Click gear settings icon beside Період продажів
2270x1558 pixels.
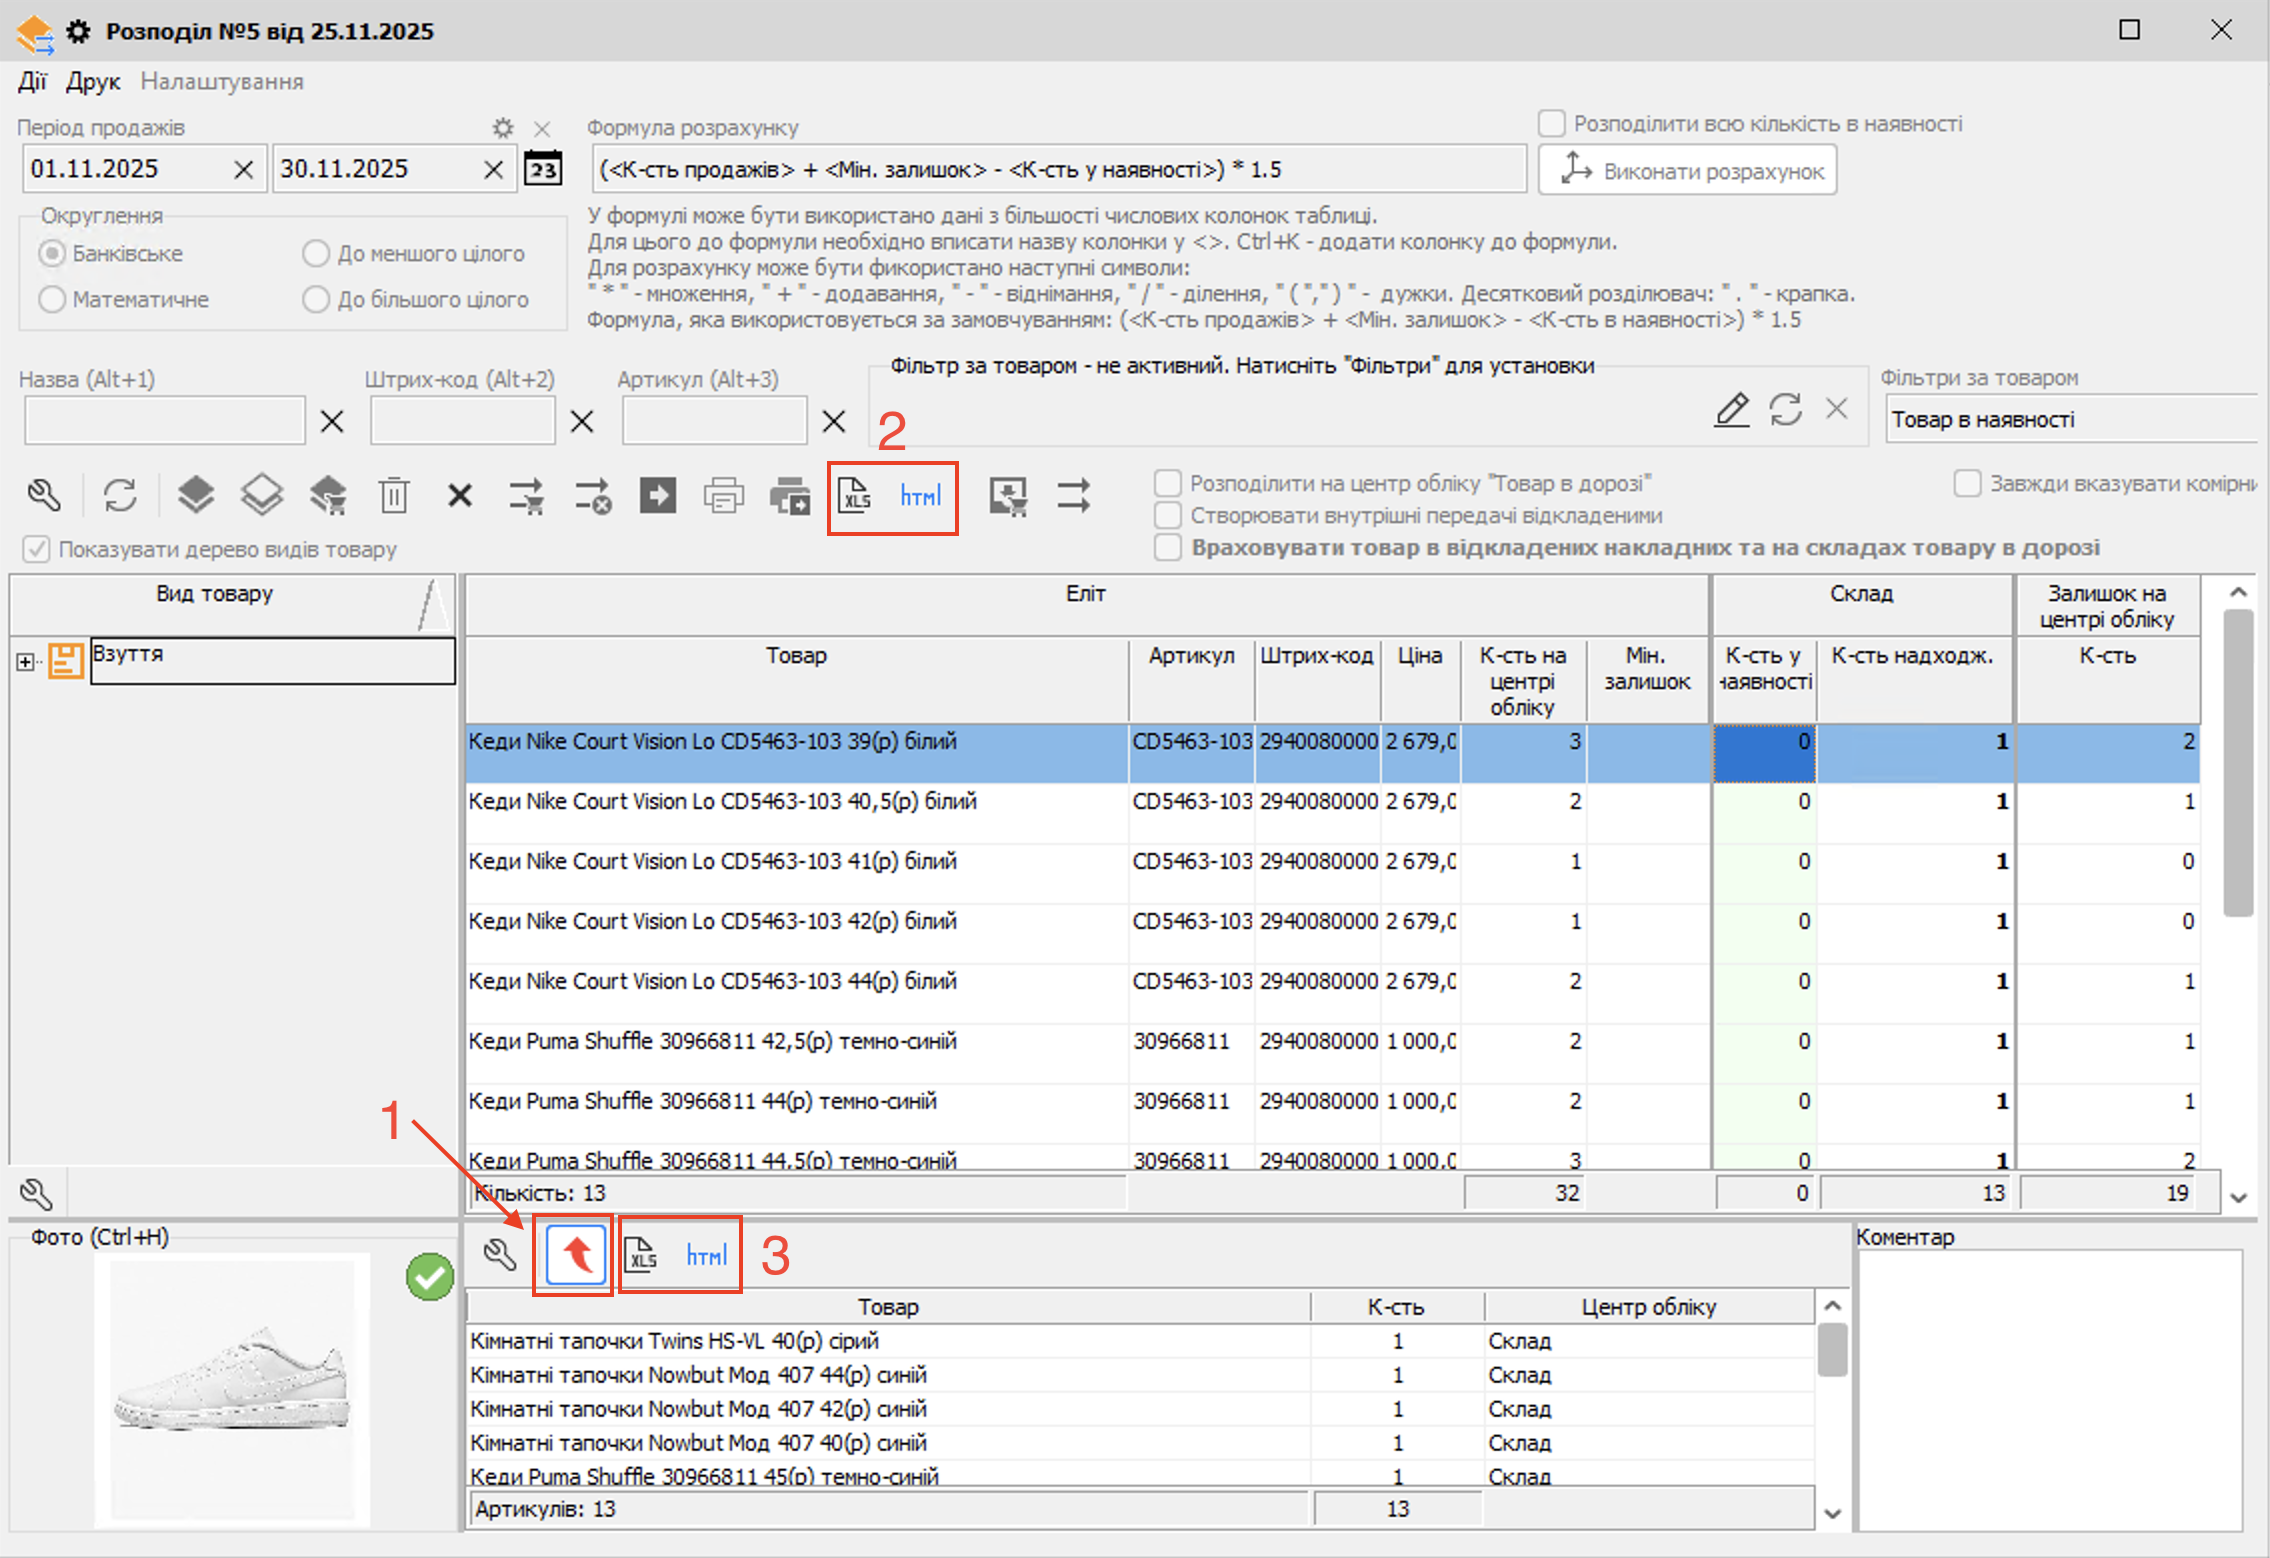pos(503,128)
